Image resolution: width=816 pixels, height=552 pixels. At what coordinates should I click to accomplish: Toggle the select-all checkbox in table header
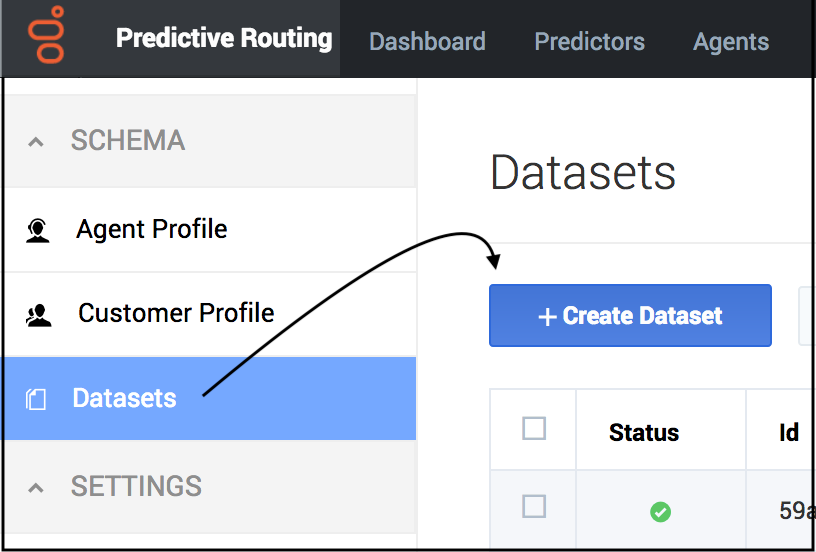[x=534, y=429]
